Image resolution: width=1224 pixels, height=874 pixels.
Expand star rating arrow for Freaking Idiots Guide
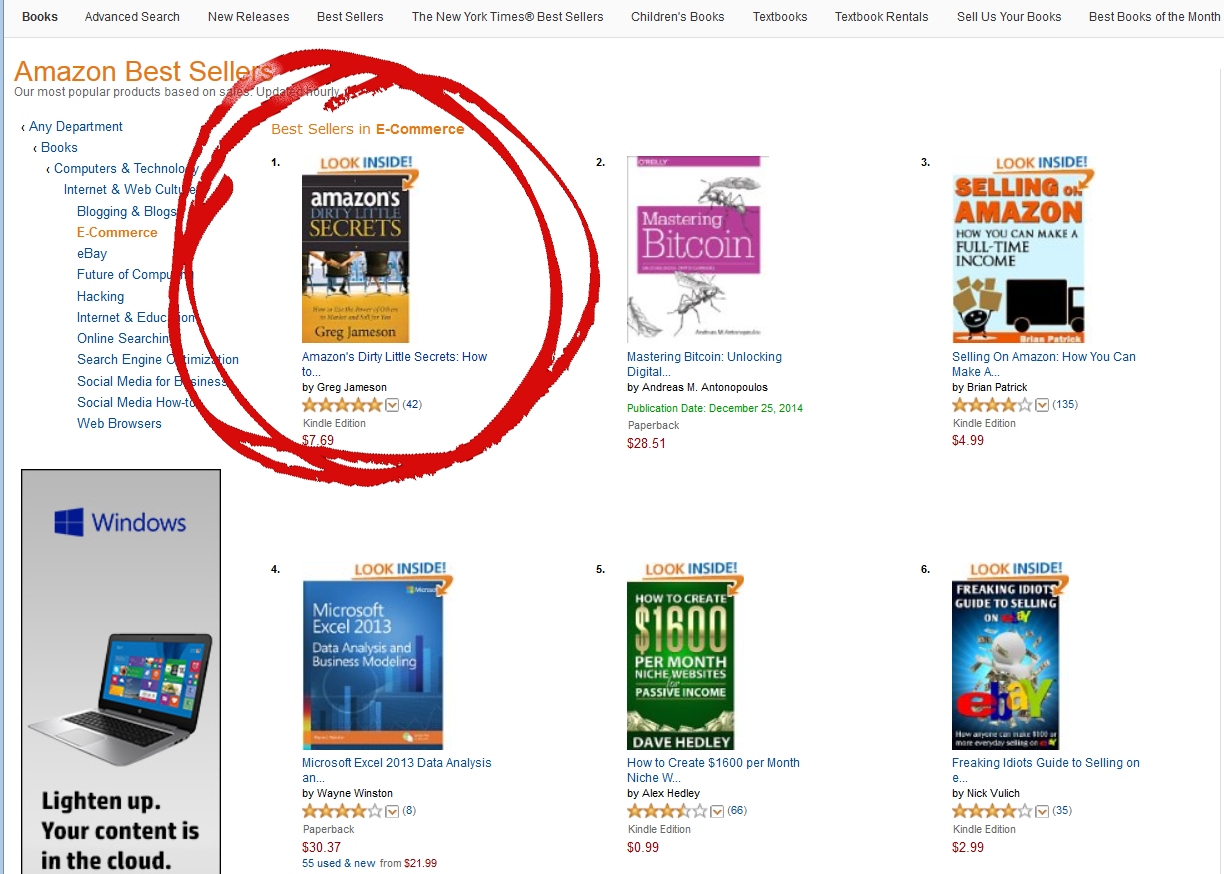pyautogui.click(x=1042, y=811)
